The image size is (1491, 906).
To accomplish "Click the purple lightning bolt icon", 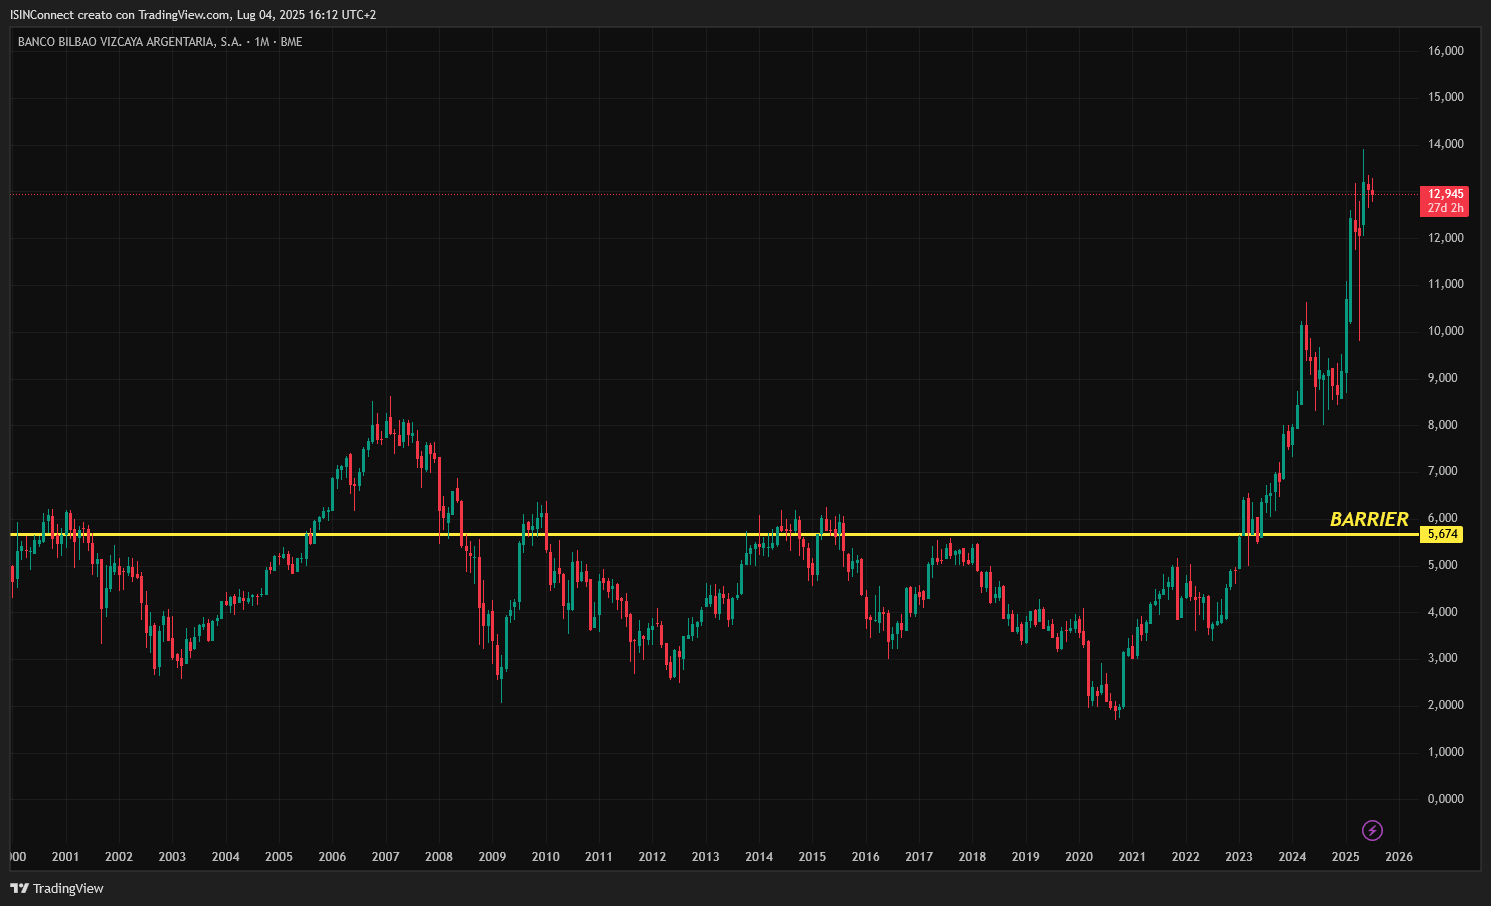I will pyautogui.click(x=1373, y=830).
